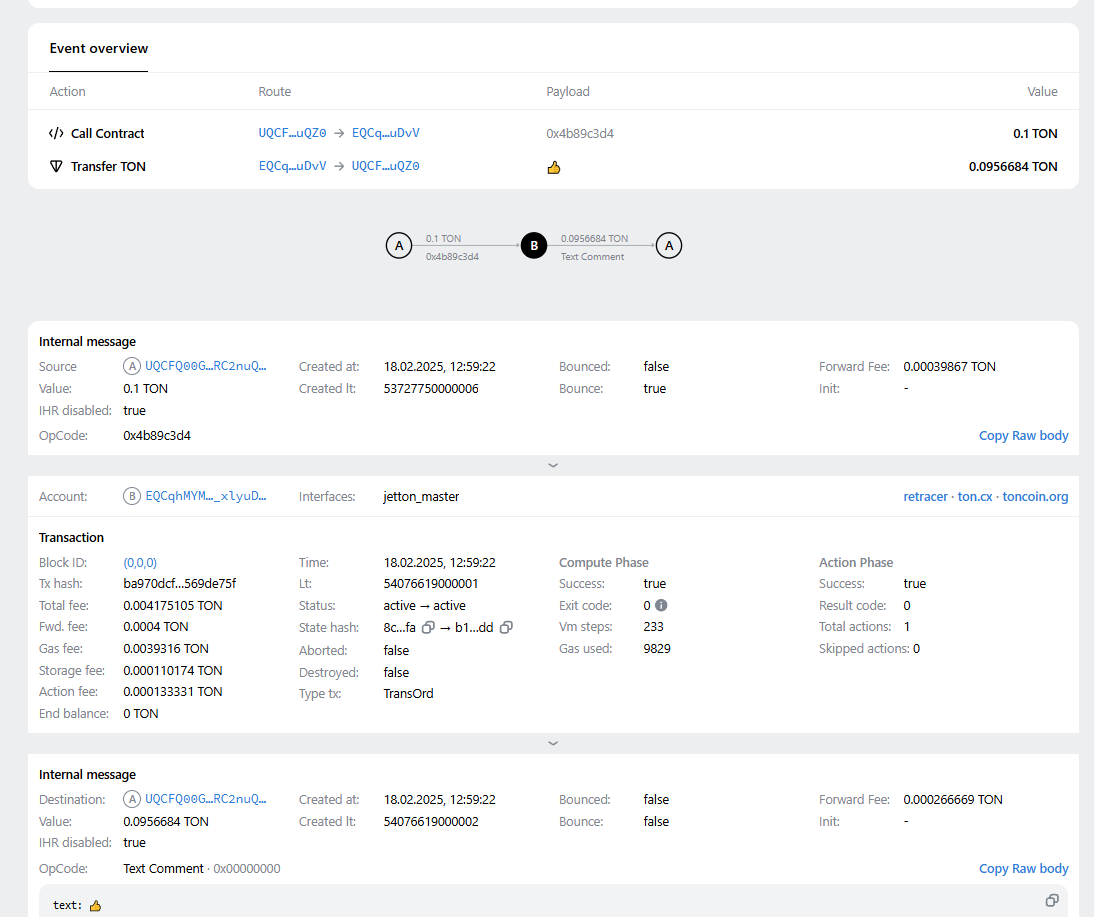The width and height of the screenshot is (1094, 917).
Task: Click the Transfer TON triangle icon
Action: click(56, 167)
